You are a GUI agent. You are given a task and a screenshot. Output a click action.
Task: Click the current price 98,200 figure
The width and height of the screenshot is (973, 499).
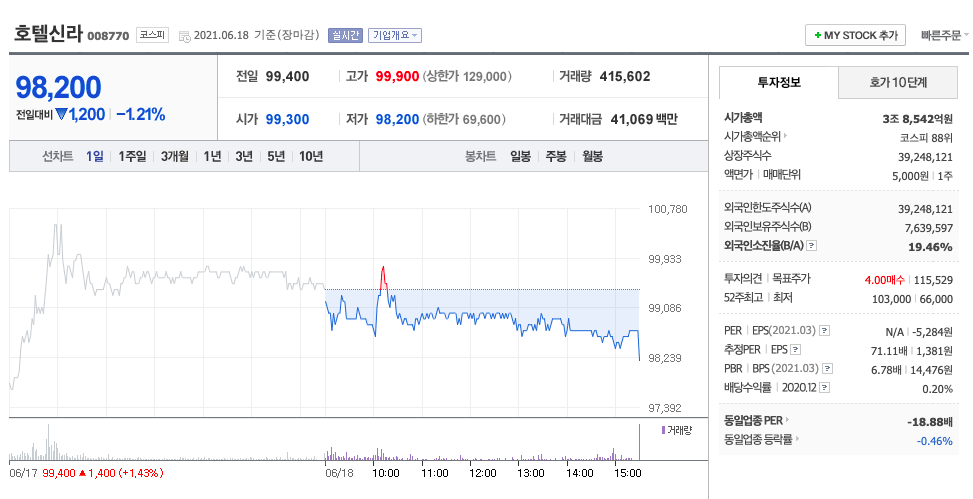(x=58, y=88)
